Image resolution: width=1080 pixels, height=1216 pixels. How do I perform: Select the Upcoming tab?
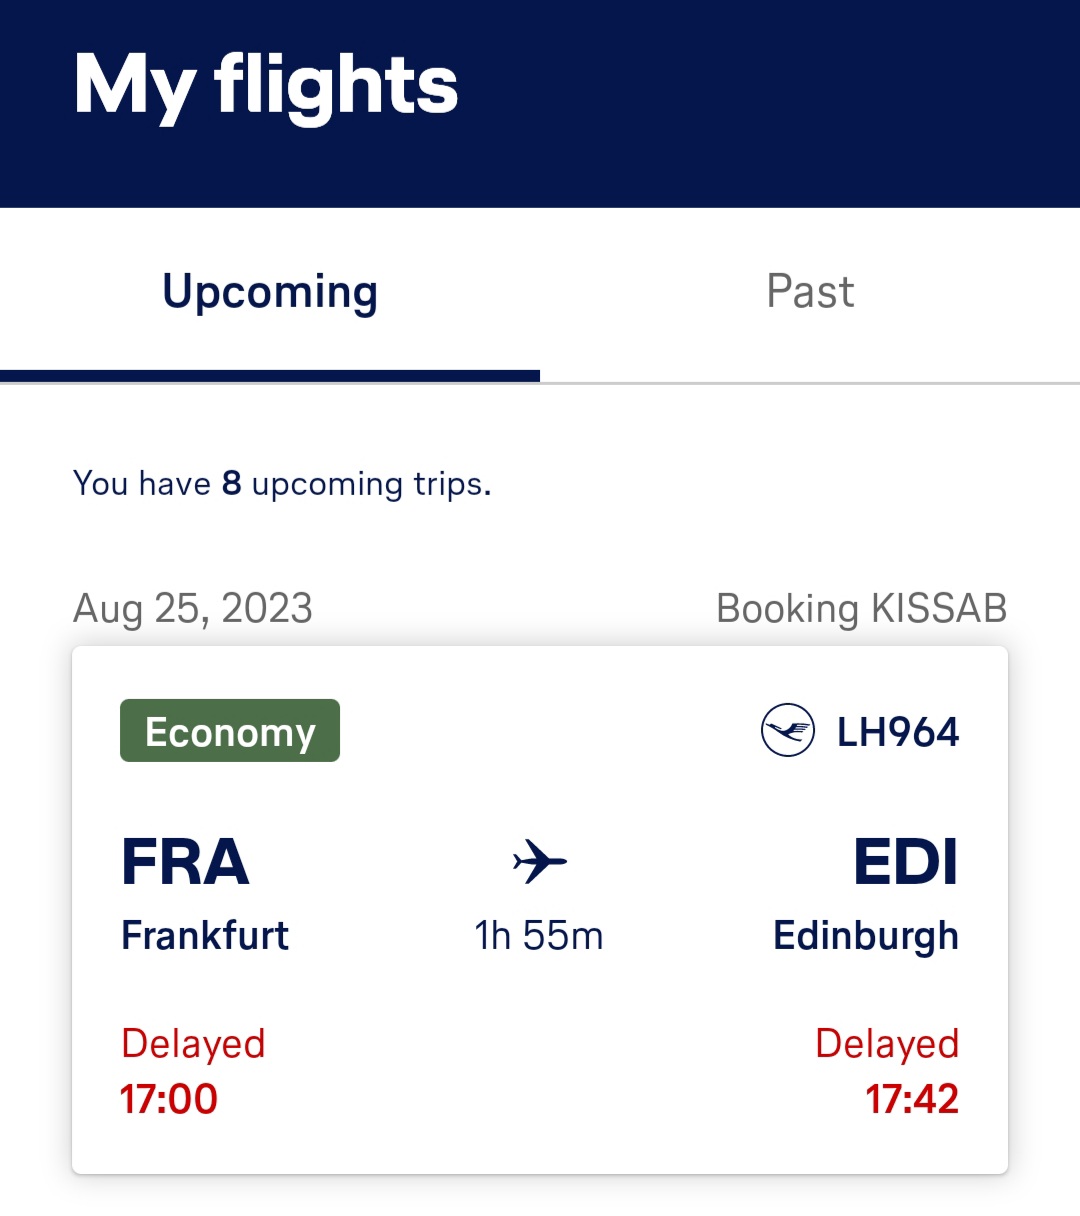coord(270,292)
